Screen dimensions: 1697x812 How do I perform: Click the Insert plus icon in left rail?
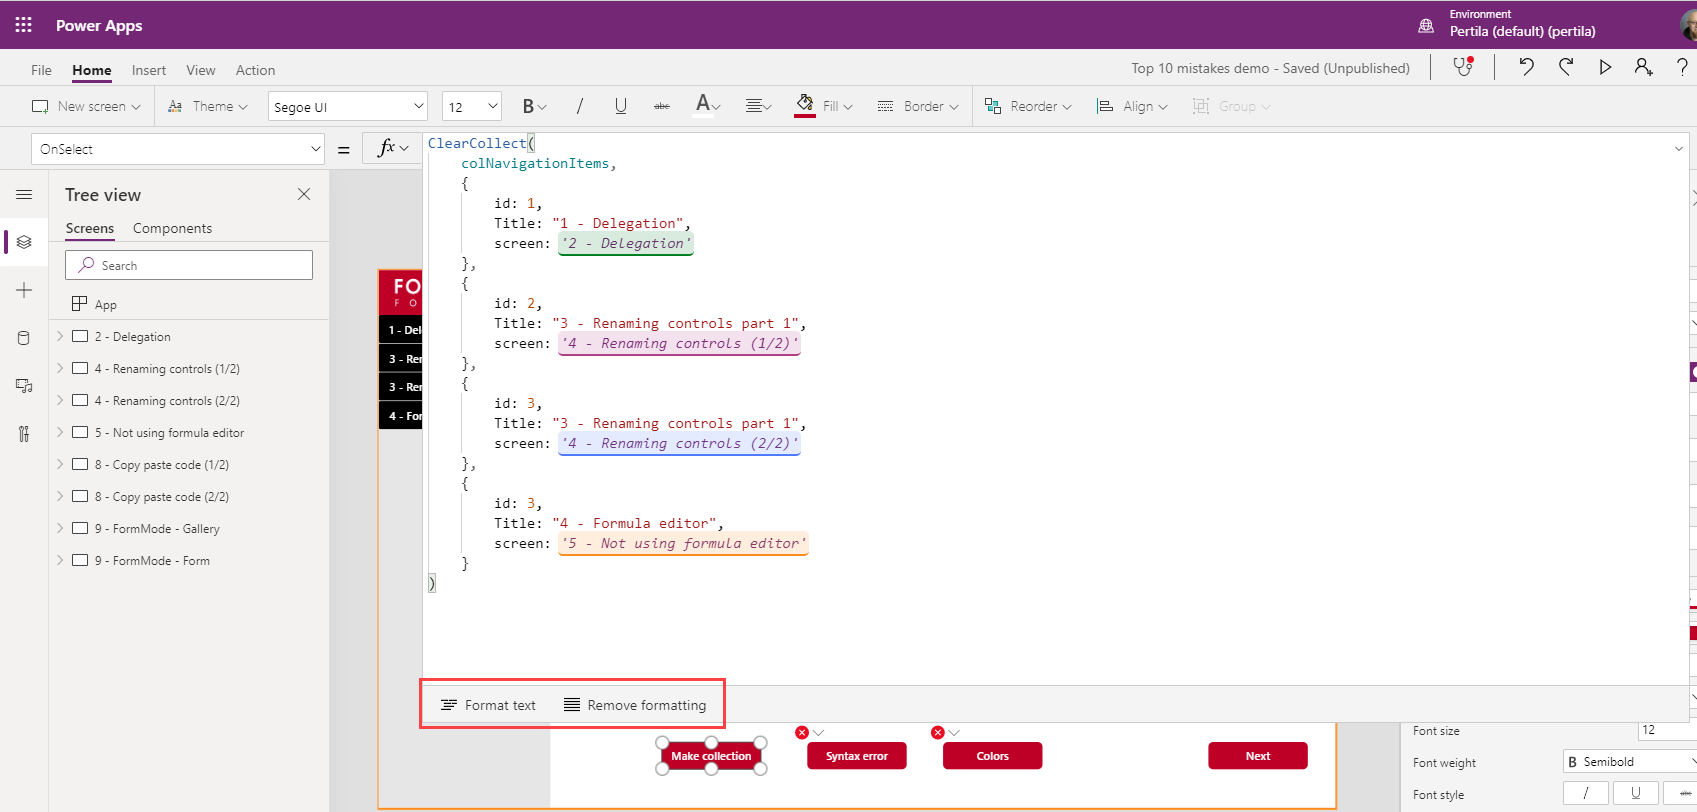24,290
